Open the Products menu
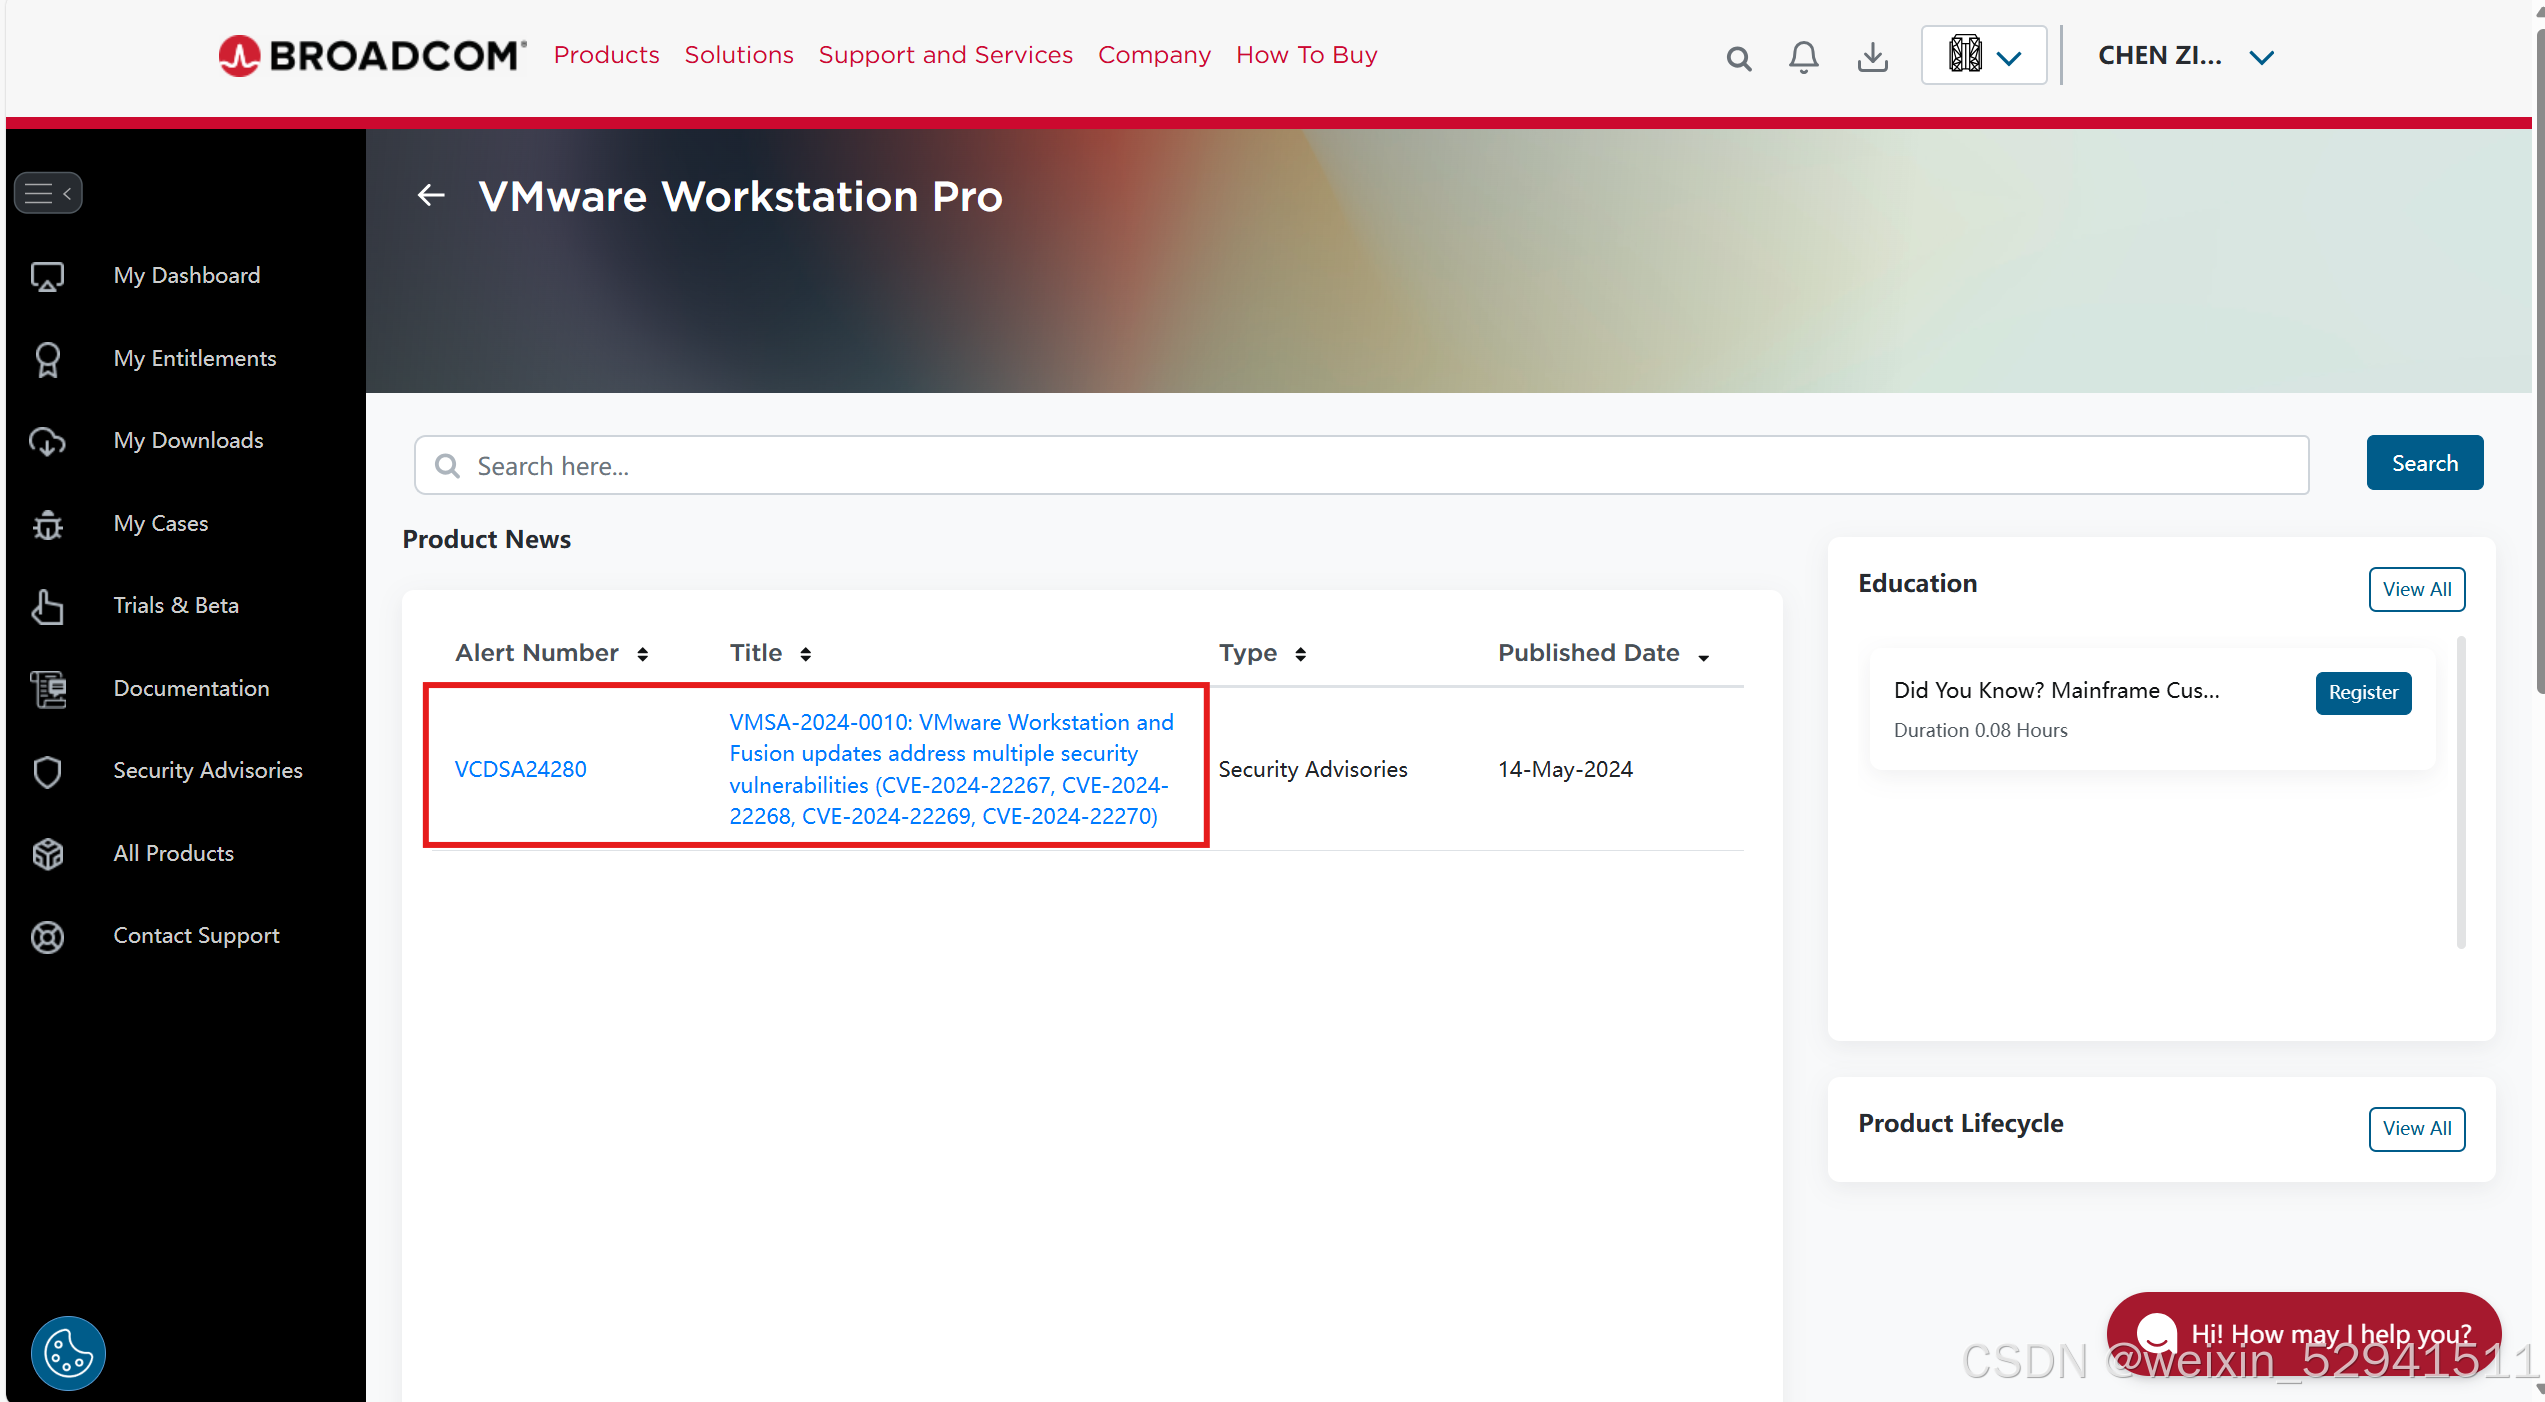This screenshot has width=2545, height=1402. click(x=606, y=55)
